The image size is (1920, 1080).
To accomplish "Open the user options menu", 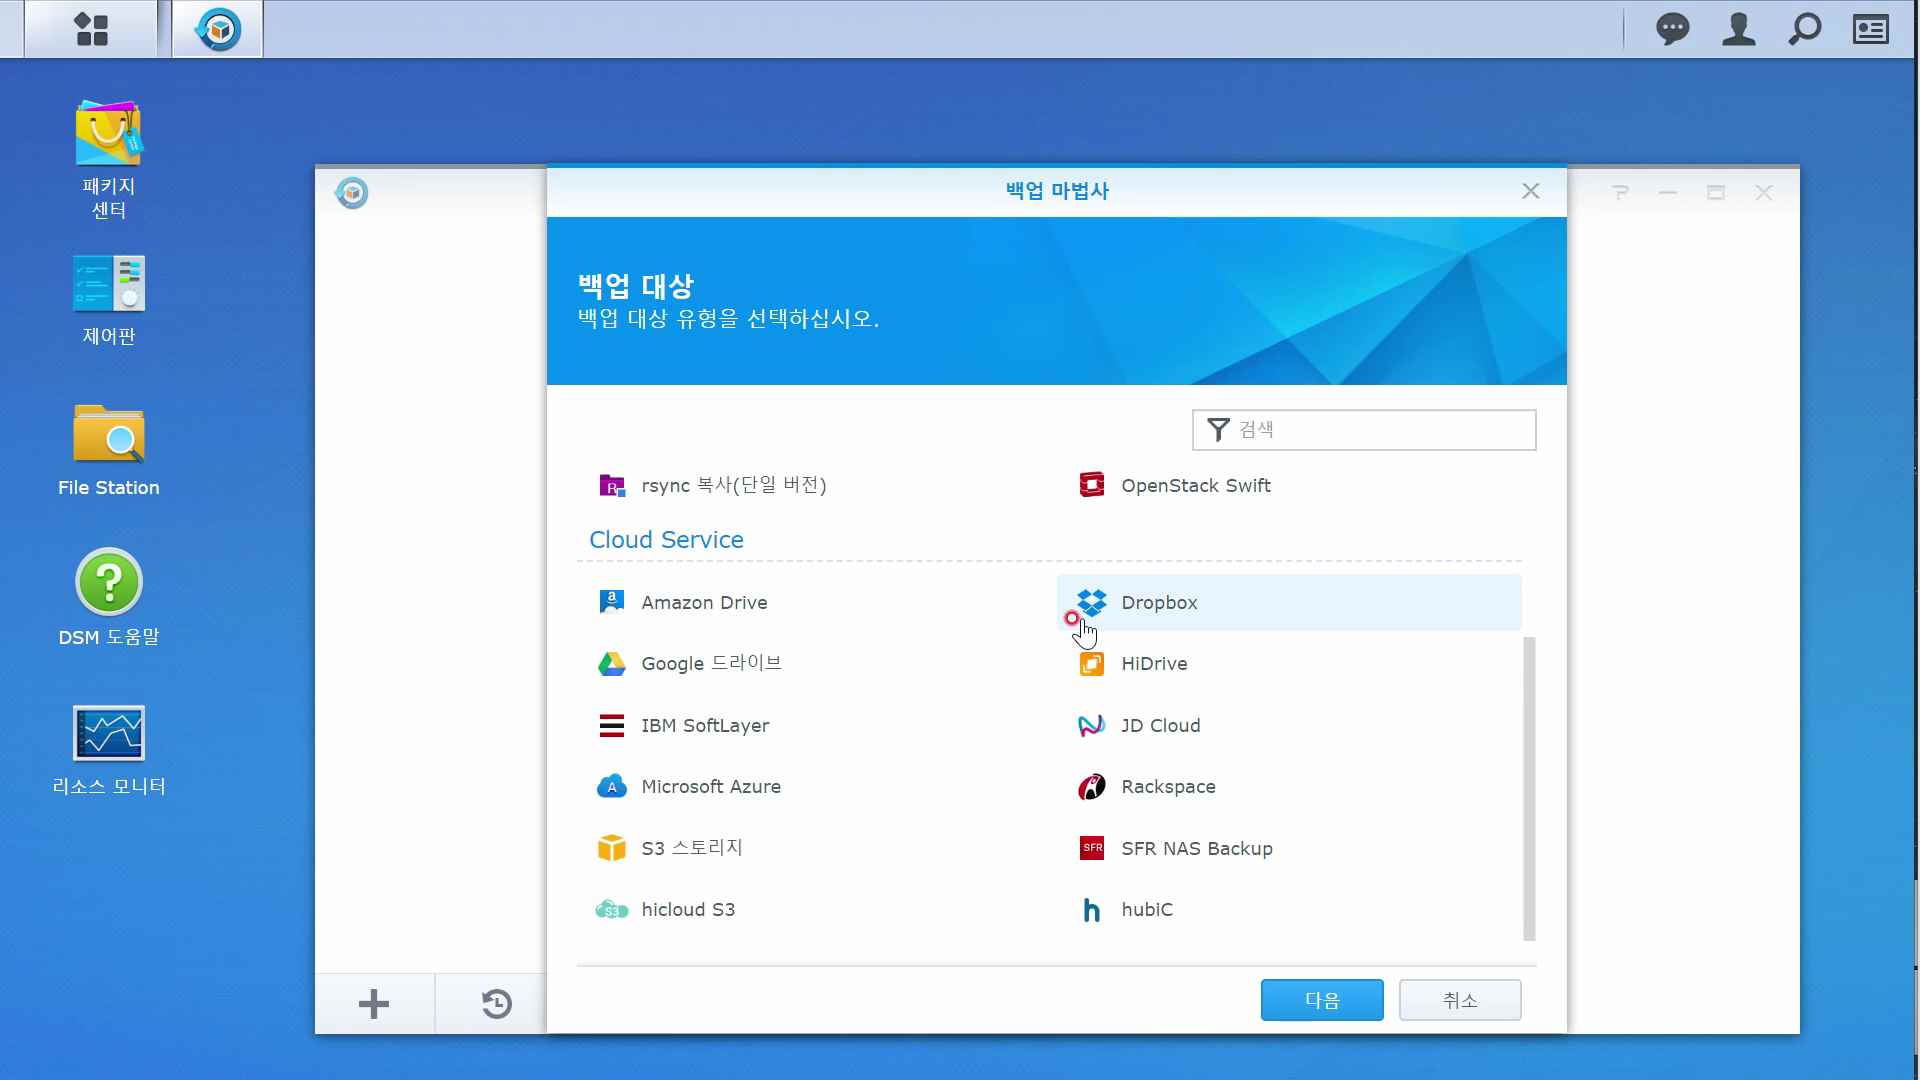I will pyautogui.click(x=1738, y=29).
